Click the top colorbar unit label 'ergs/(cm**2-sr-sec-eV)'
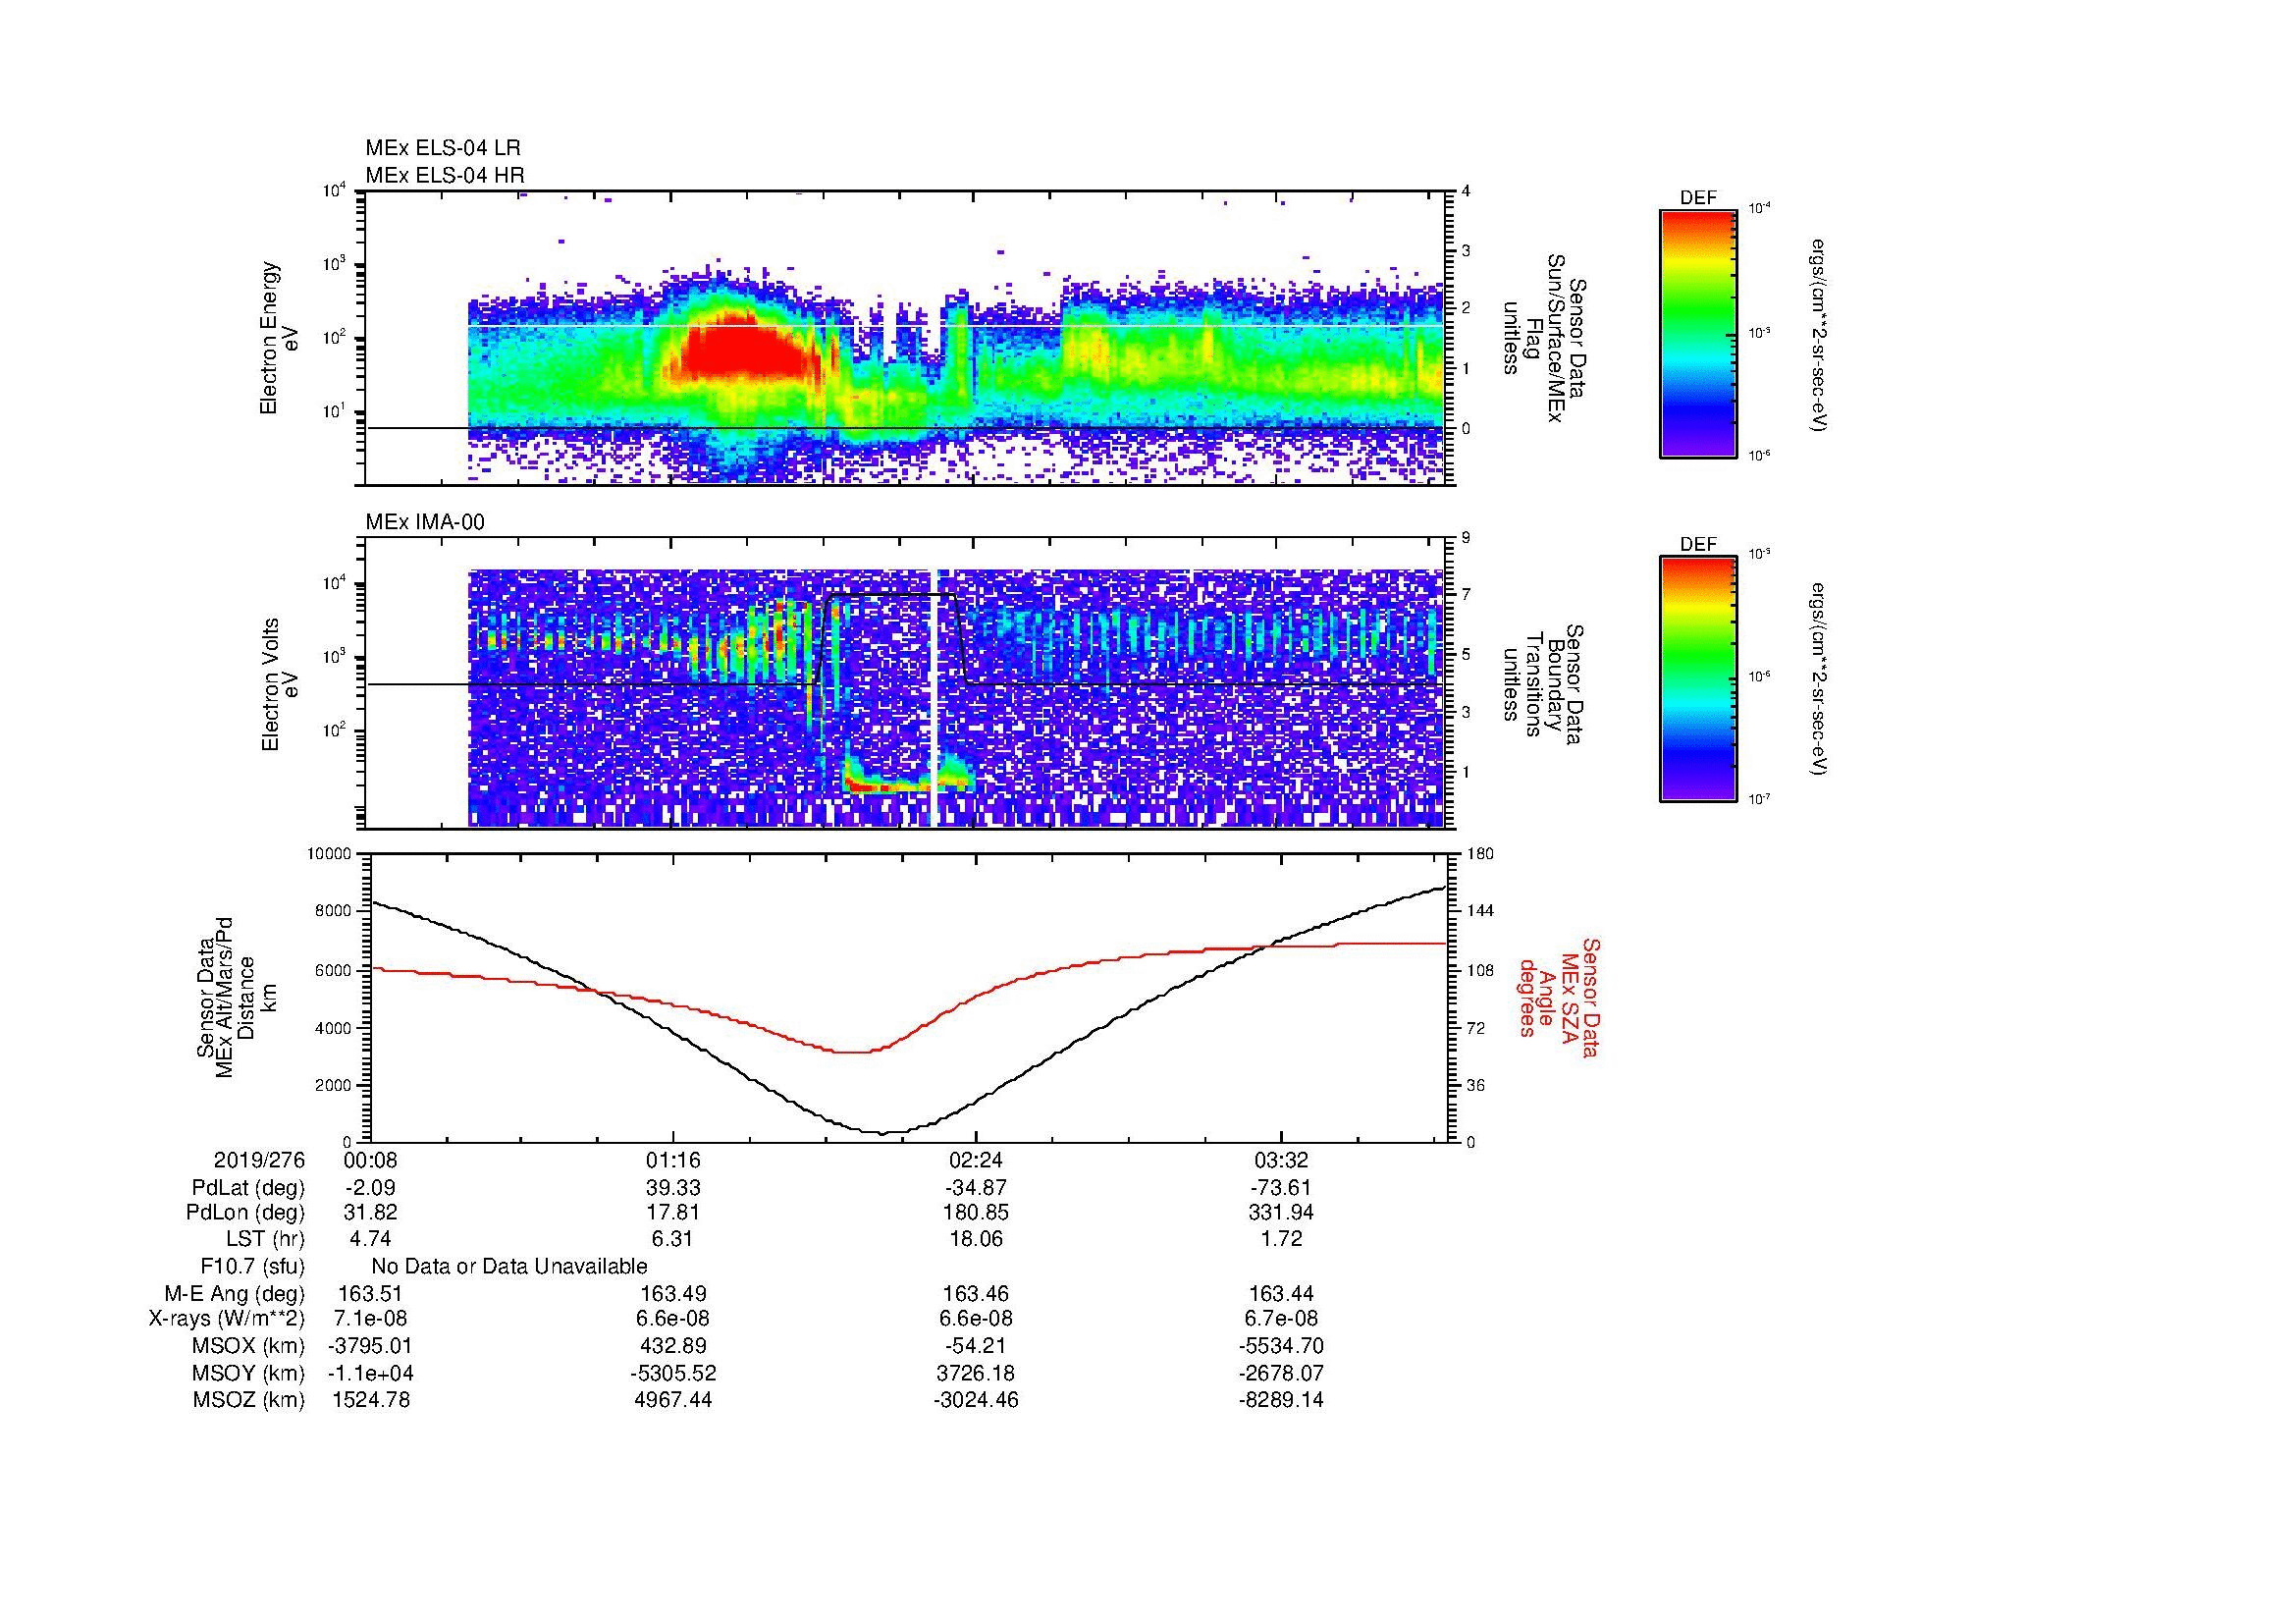The width and height of the screenshot is (2296, 1623). tap(1819, 334)
